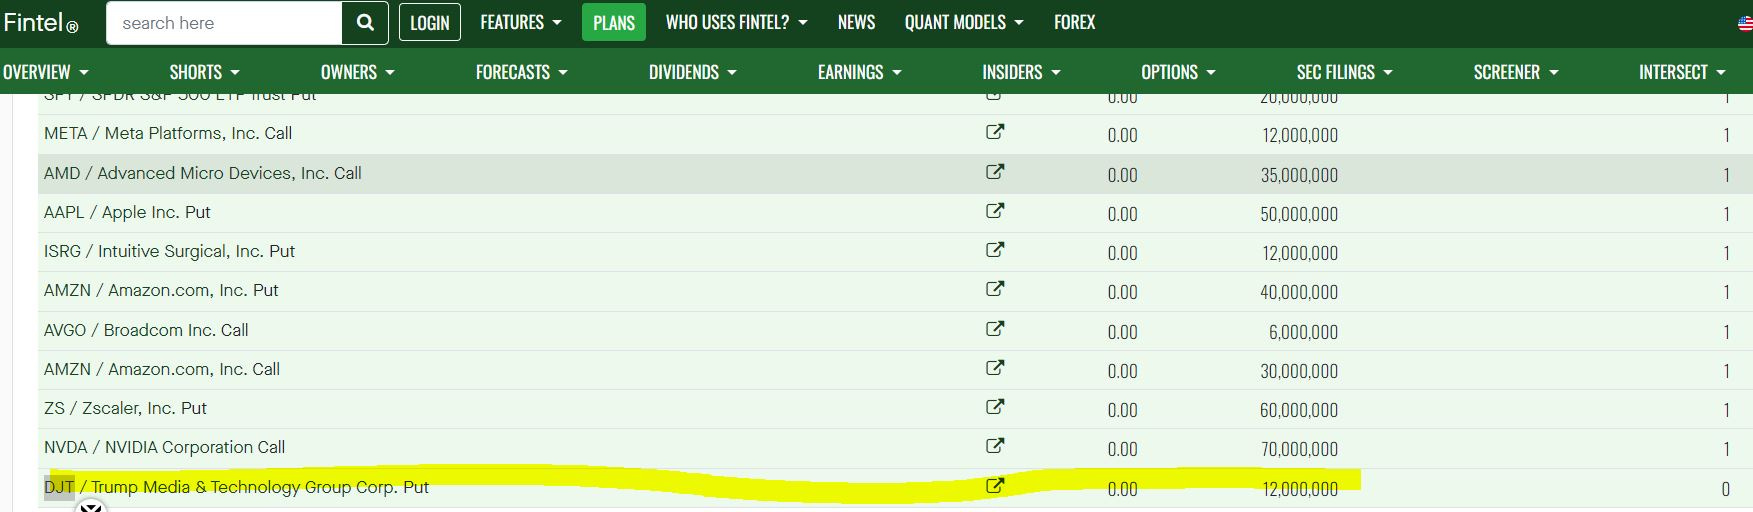This screenshot has width=1753, height=512.
Task: Open AMD / Advanced Micro Devices Call link
Action: 203,173
